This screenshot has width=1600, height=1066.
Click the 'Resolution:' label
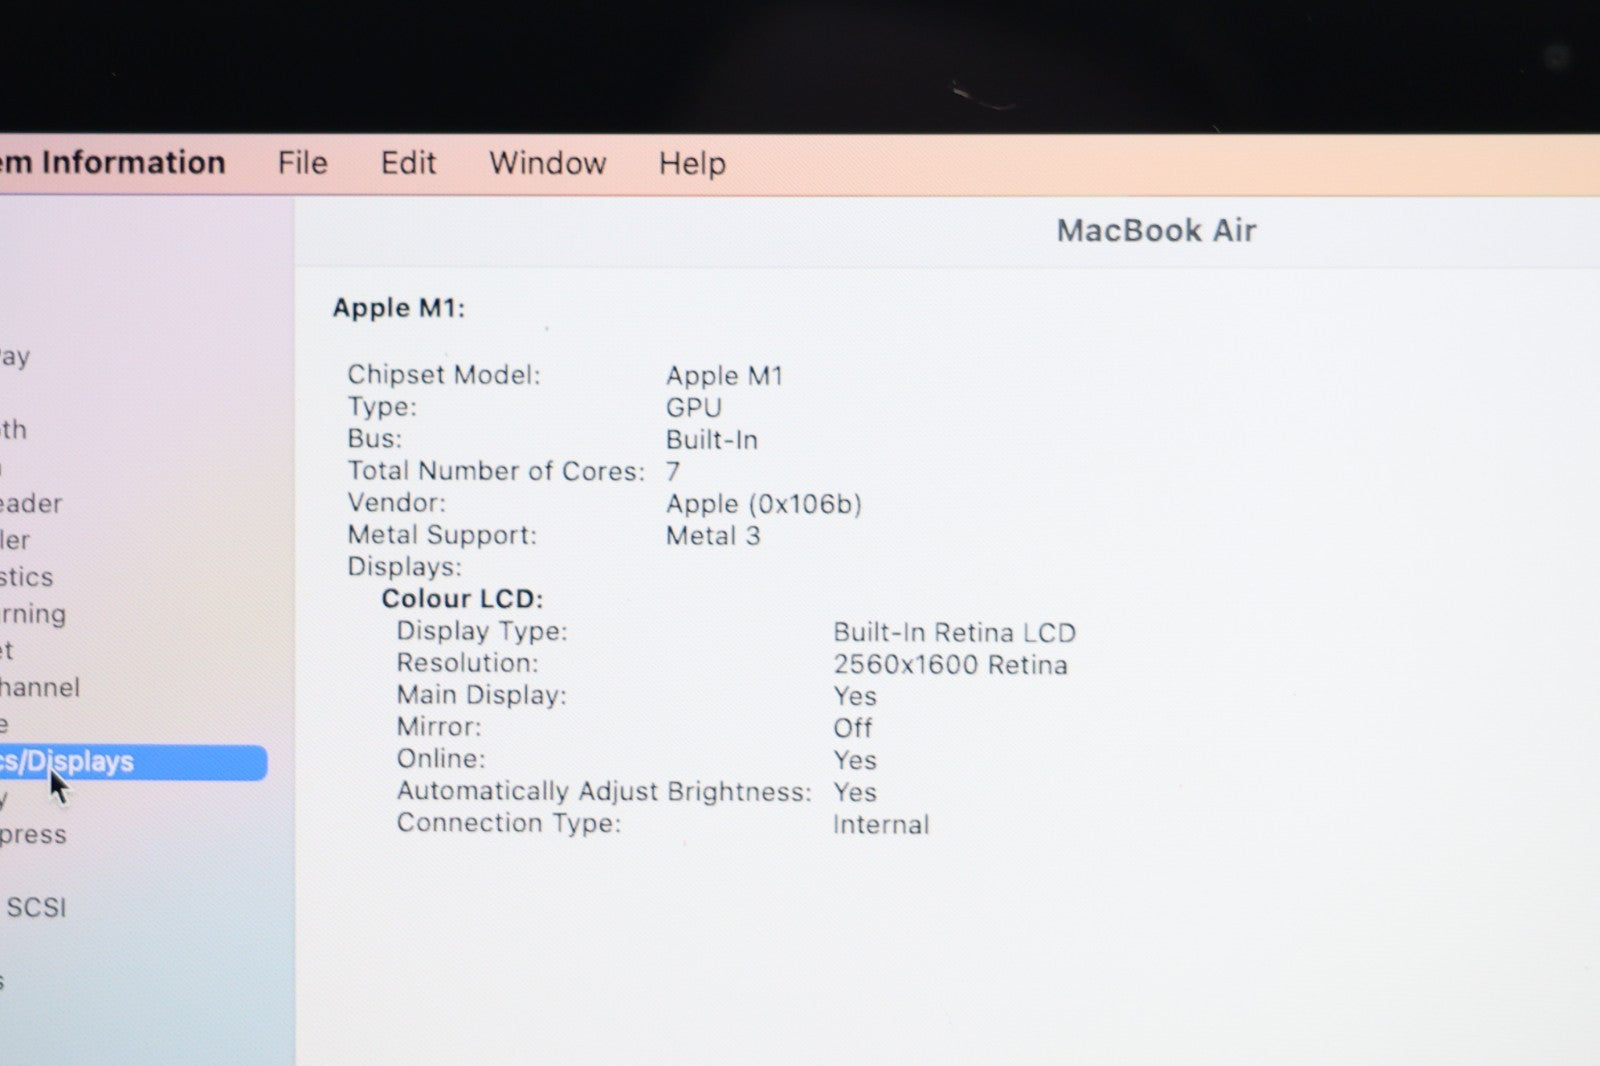tap(467, 663)
